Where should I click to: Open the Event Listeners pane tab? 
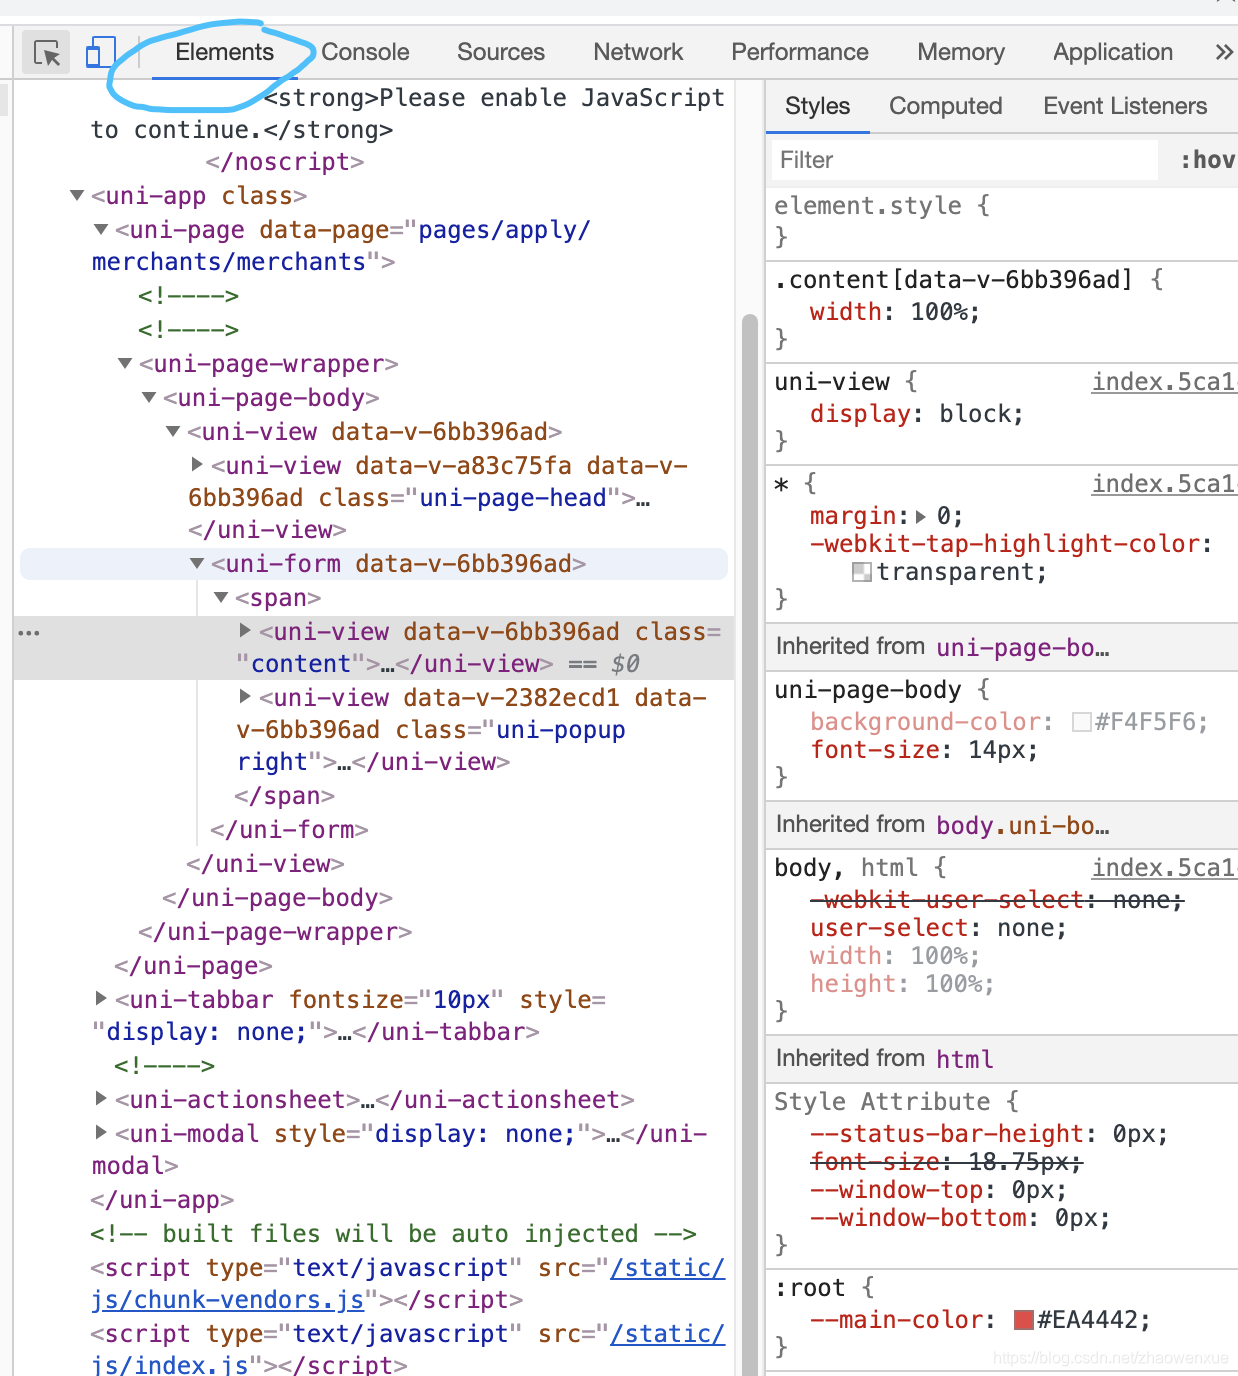(1125, 106)
